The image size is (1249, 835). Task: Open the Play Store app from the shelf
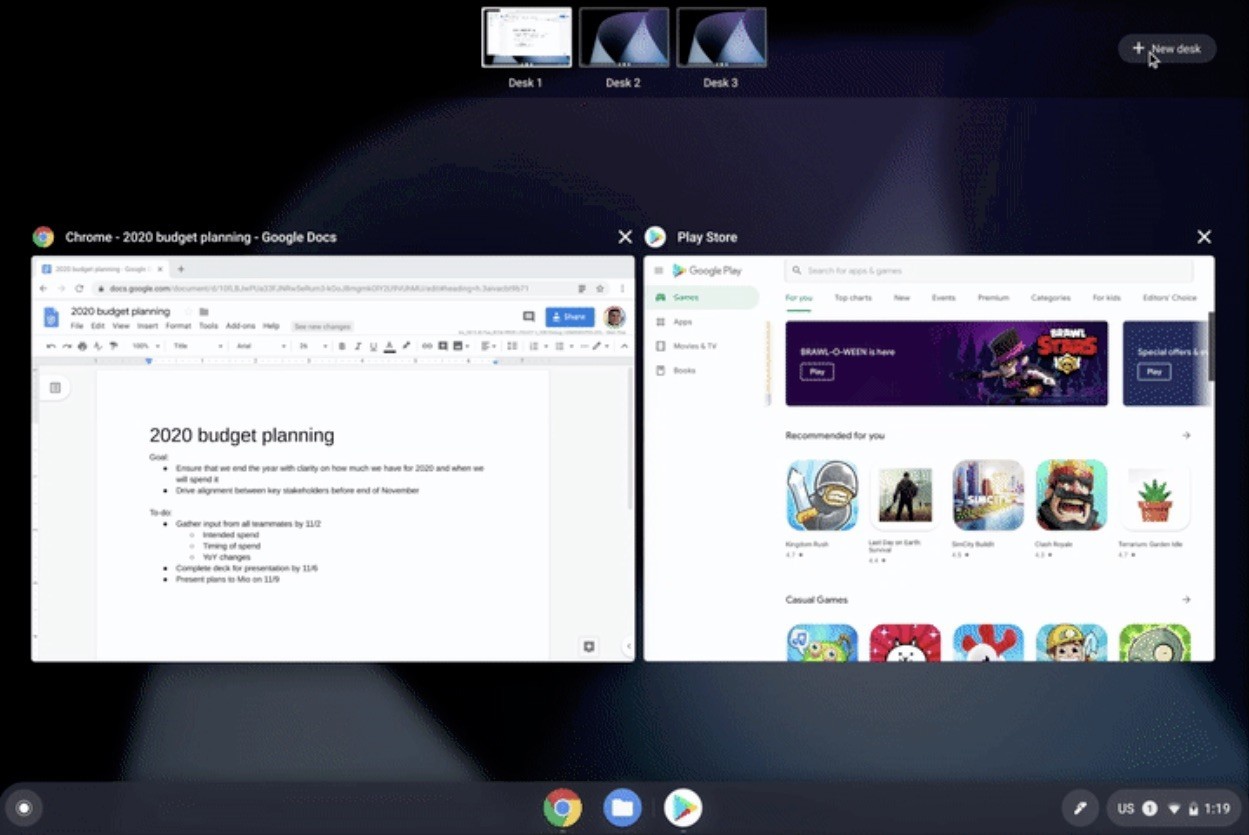[682, 807]
